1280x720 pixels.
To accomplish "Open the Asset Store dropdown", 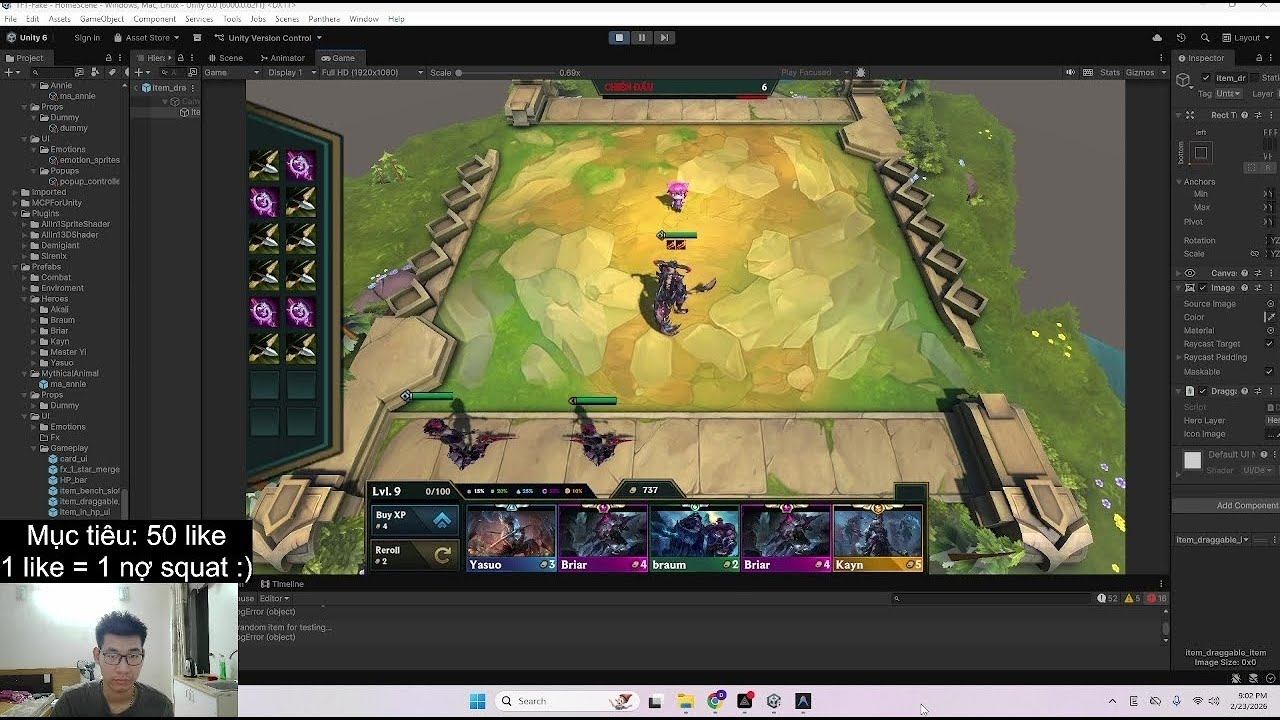I will [147, 38].
